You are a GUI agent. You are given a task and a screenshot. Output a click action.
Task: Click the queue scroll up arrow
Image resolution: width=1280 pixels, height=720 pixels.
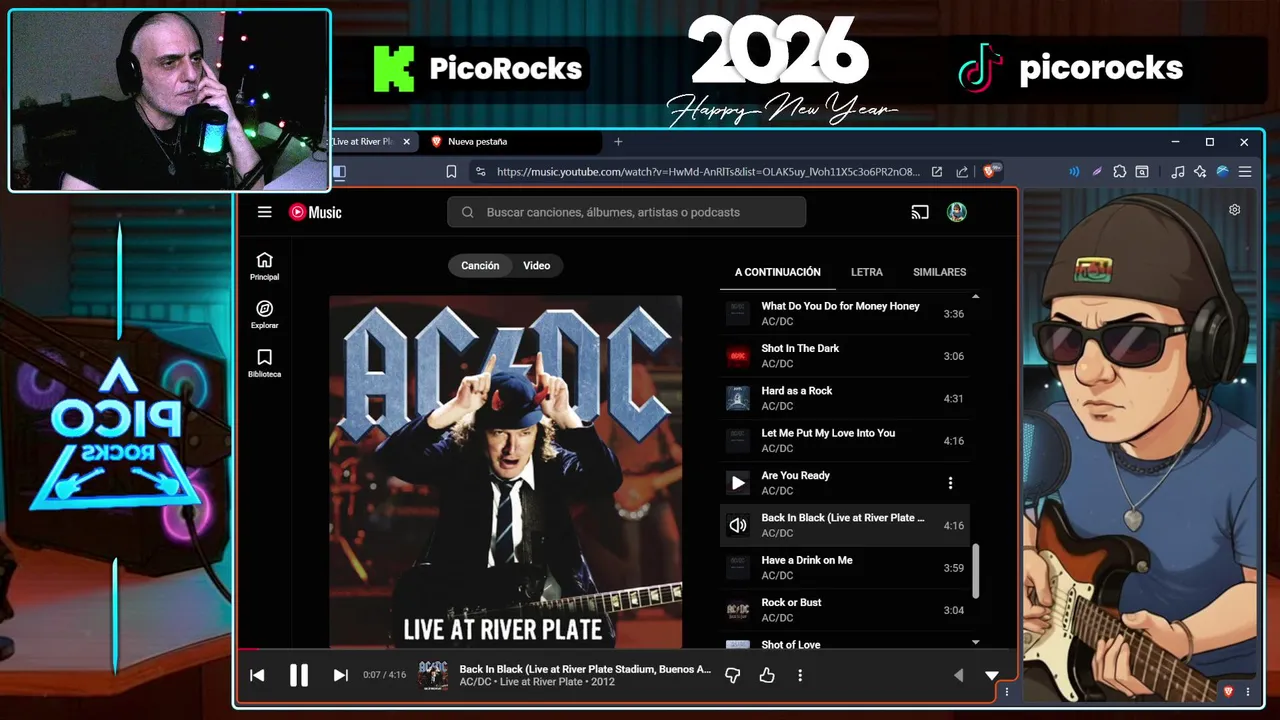point(976,297)
